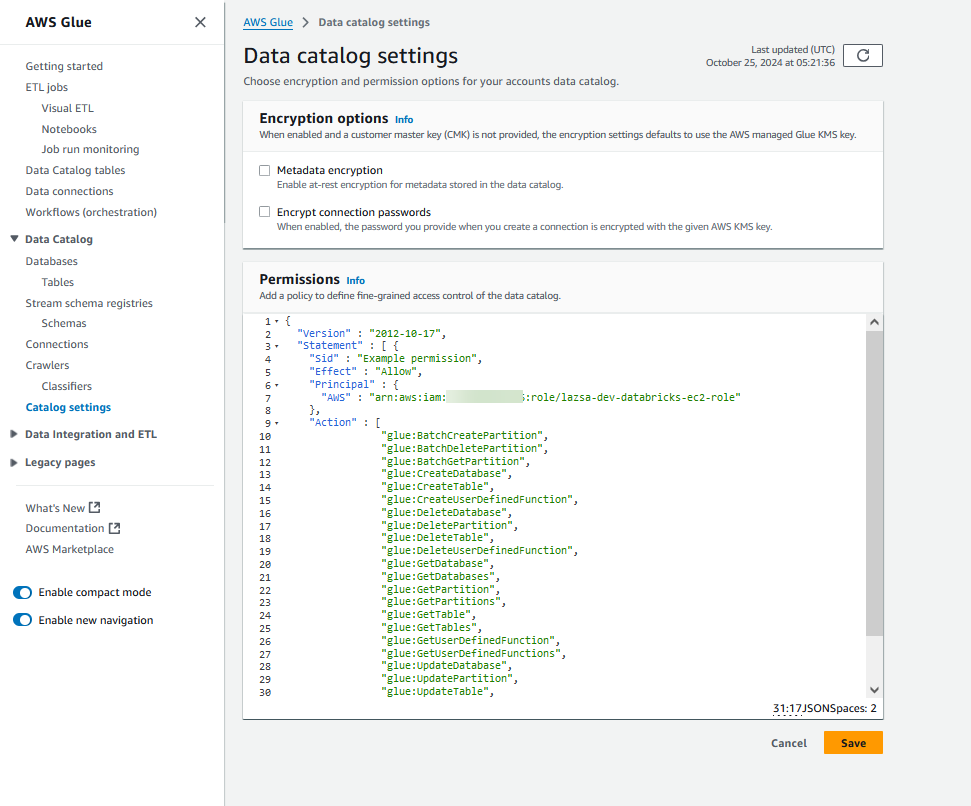Expand Data Integration and ETL section
Image resolution: width=971 pixels, height=806 pixels.
coord(14,434)
